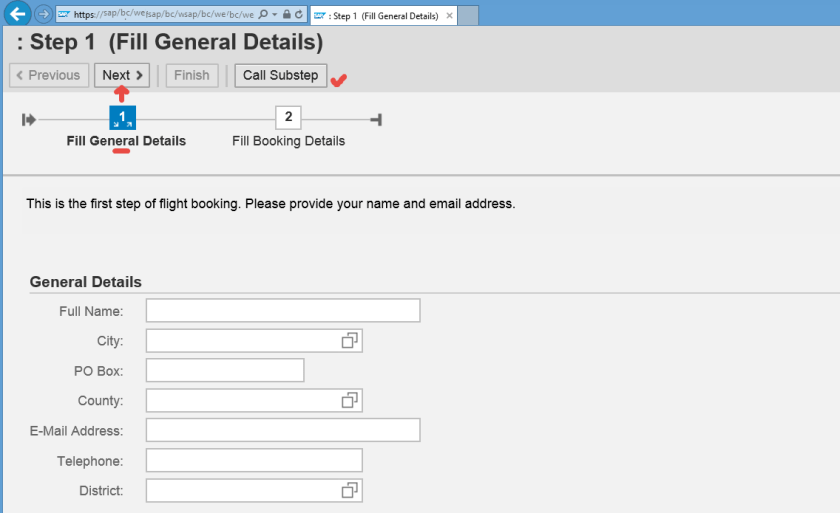Open value help icon for County
The width and height of the screenshot is (840, 513).
[349, 401]
